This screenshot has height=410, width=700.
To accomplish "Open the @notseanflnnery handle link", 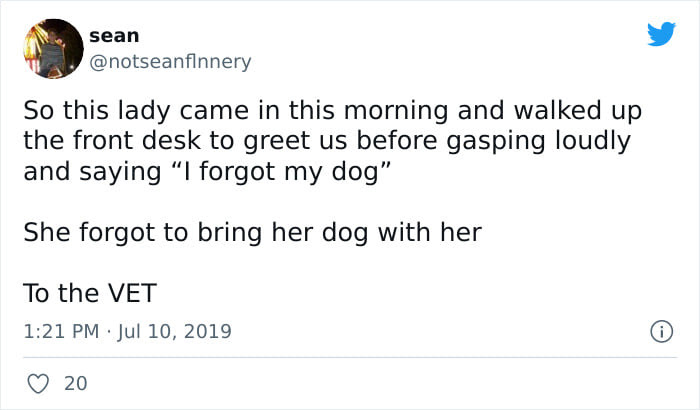I will tap(170, 61).
